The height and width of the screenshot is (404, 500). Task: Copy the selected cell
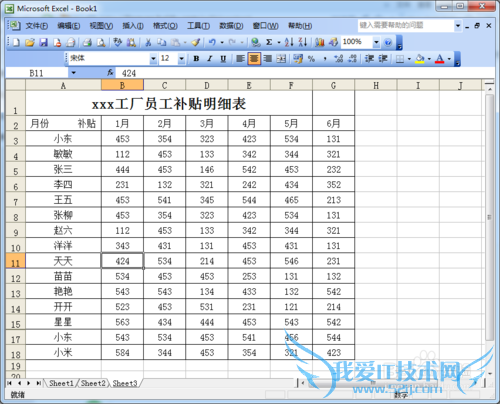pyautogui.click(x=162, y=42)
